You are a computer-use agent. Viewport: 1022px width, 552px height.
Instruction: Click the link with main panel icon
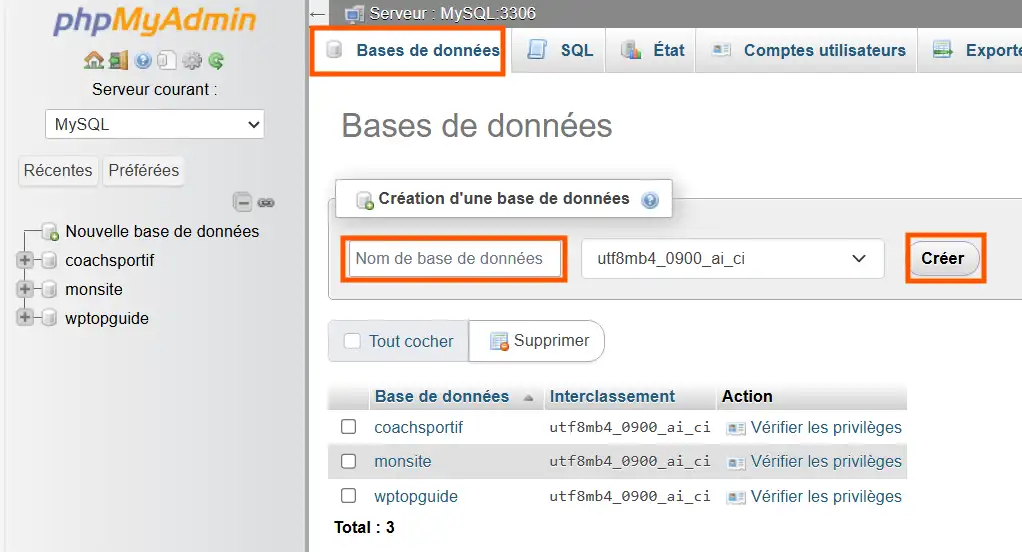(266, 203)
